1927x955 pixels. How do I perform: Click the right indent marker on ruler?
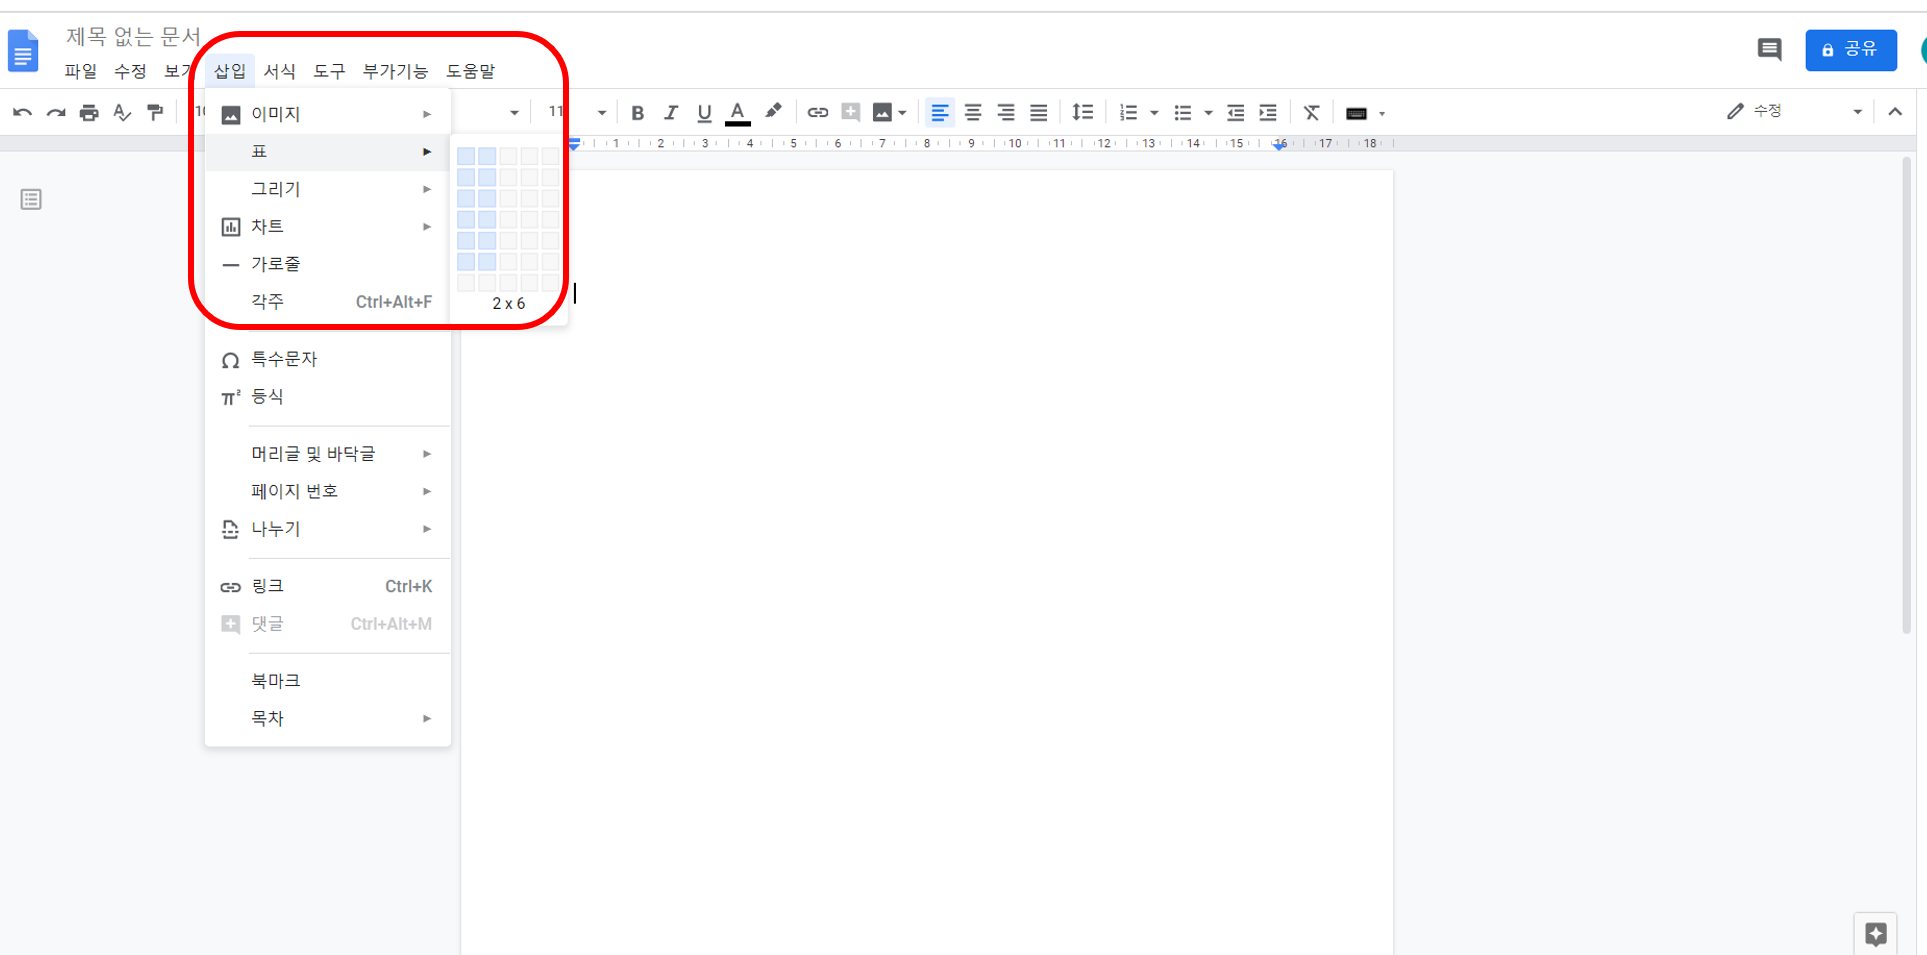click(1280, 145)
